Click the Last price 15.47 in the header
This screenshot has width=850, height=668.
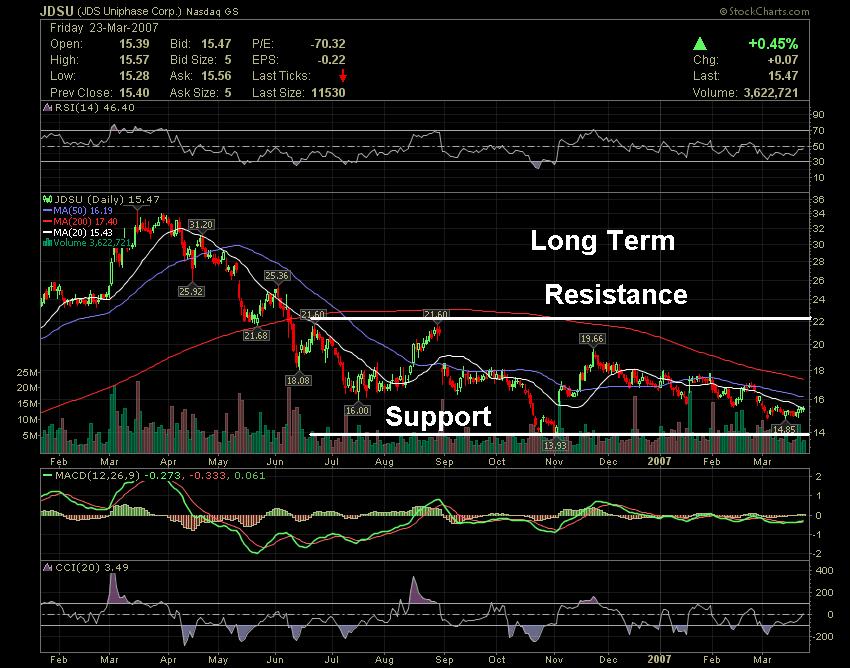783,76
